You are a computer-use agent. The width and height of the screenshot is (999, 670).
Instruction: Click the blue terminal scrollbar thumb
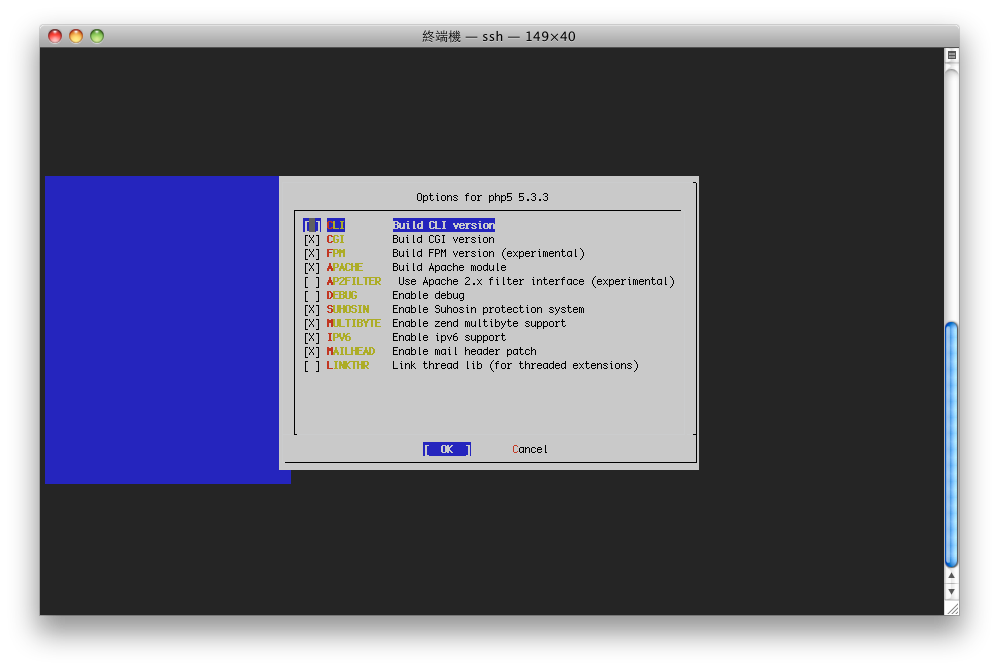pyautogui.click(x=951, y=445)
